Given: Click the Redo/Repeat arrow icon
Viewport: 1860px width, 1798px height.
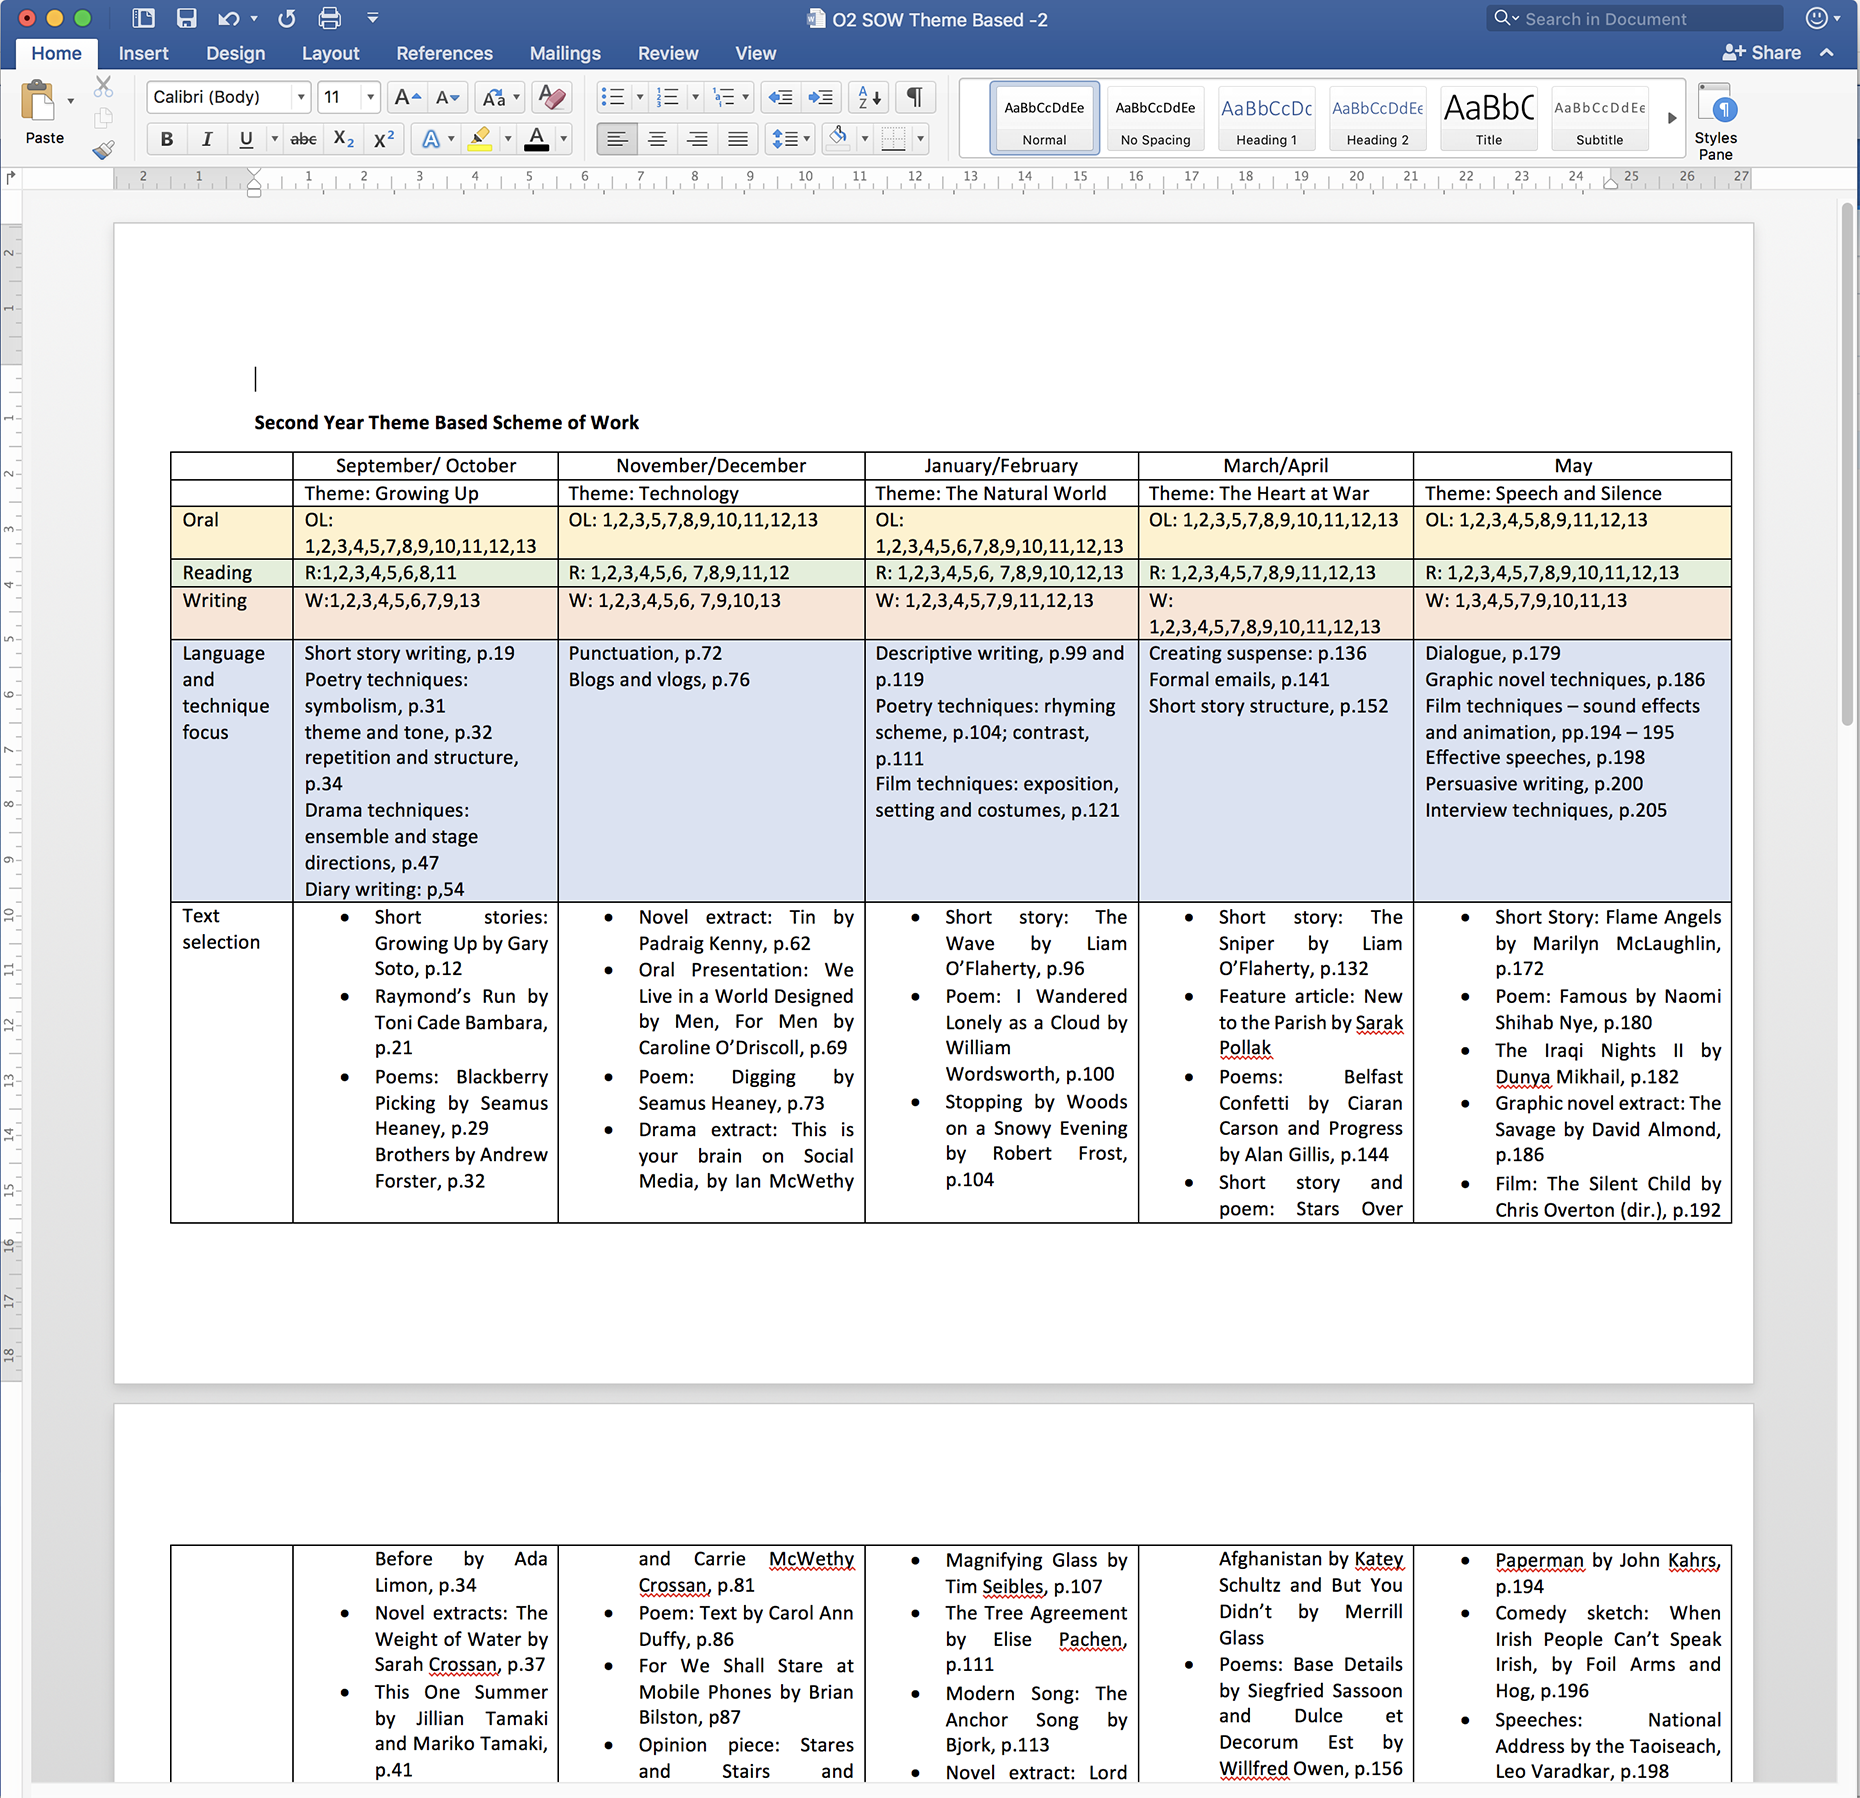Looking at the screenshot, I should click(287, 18).
